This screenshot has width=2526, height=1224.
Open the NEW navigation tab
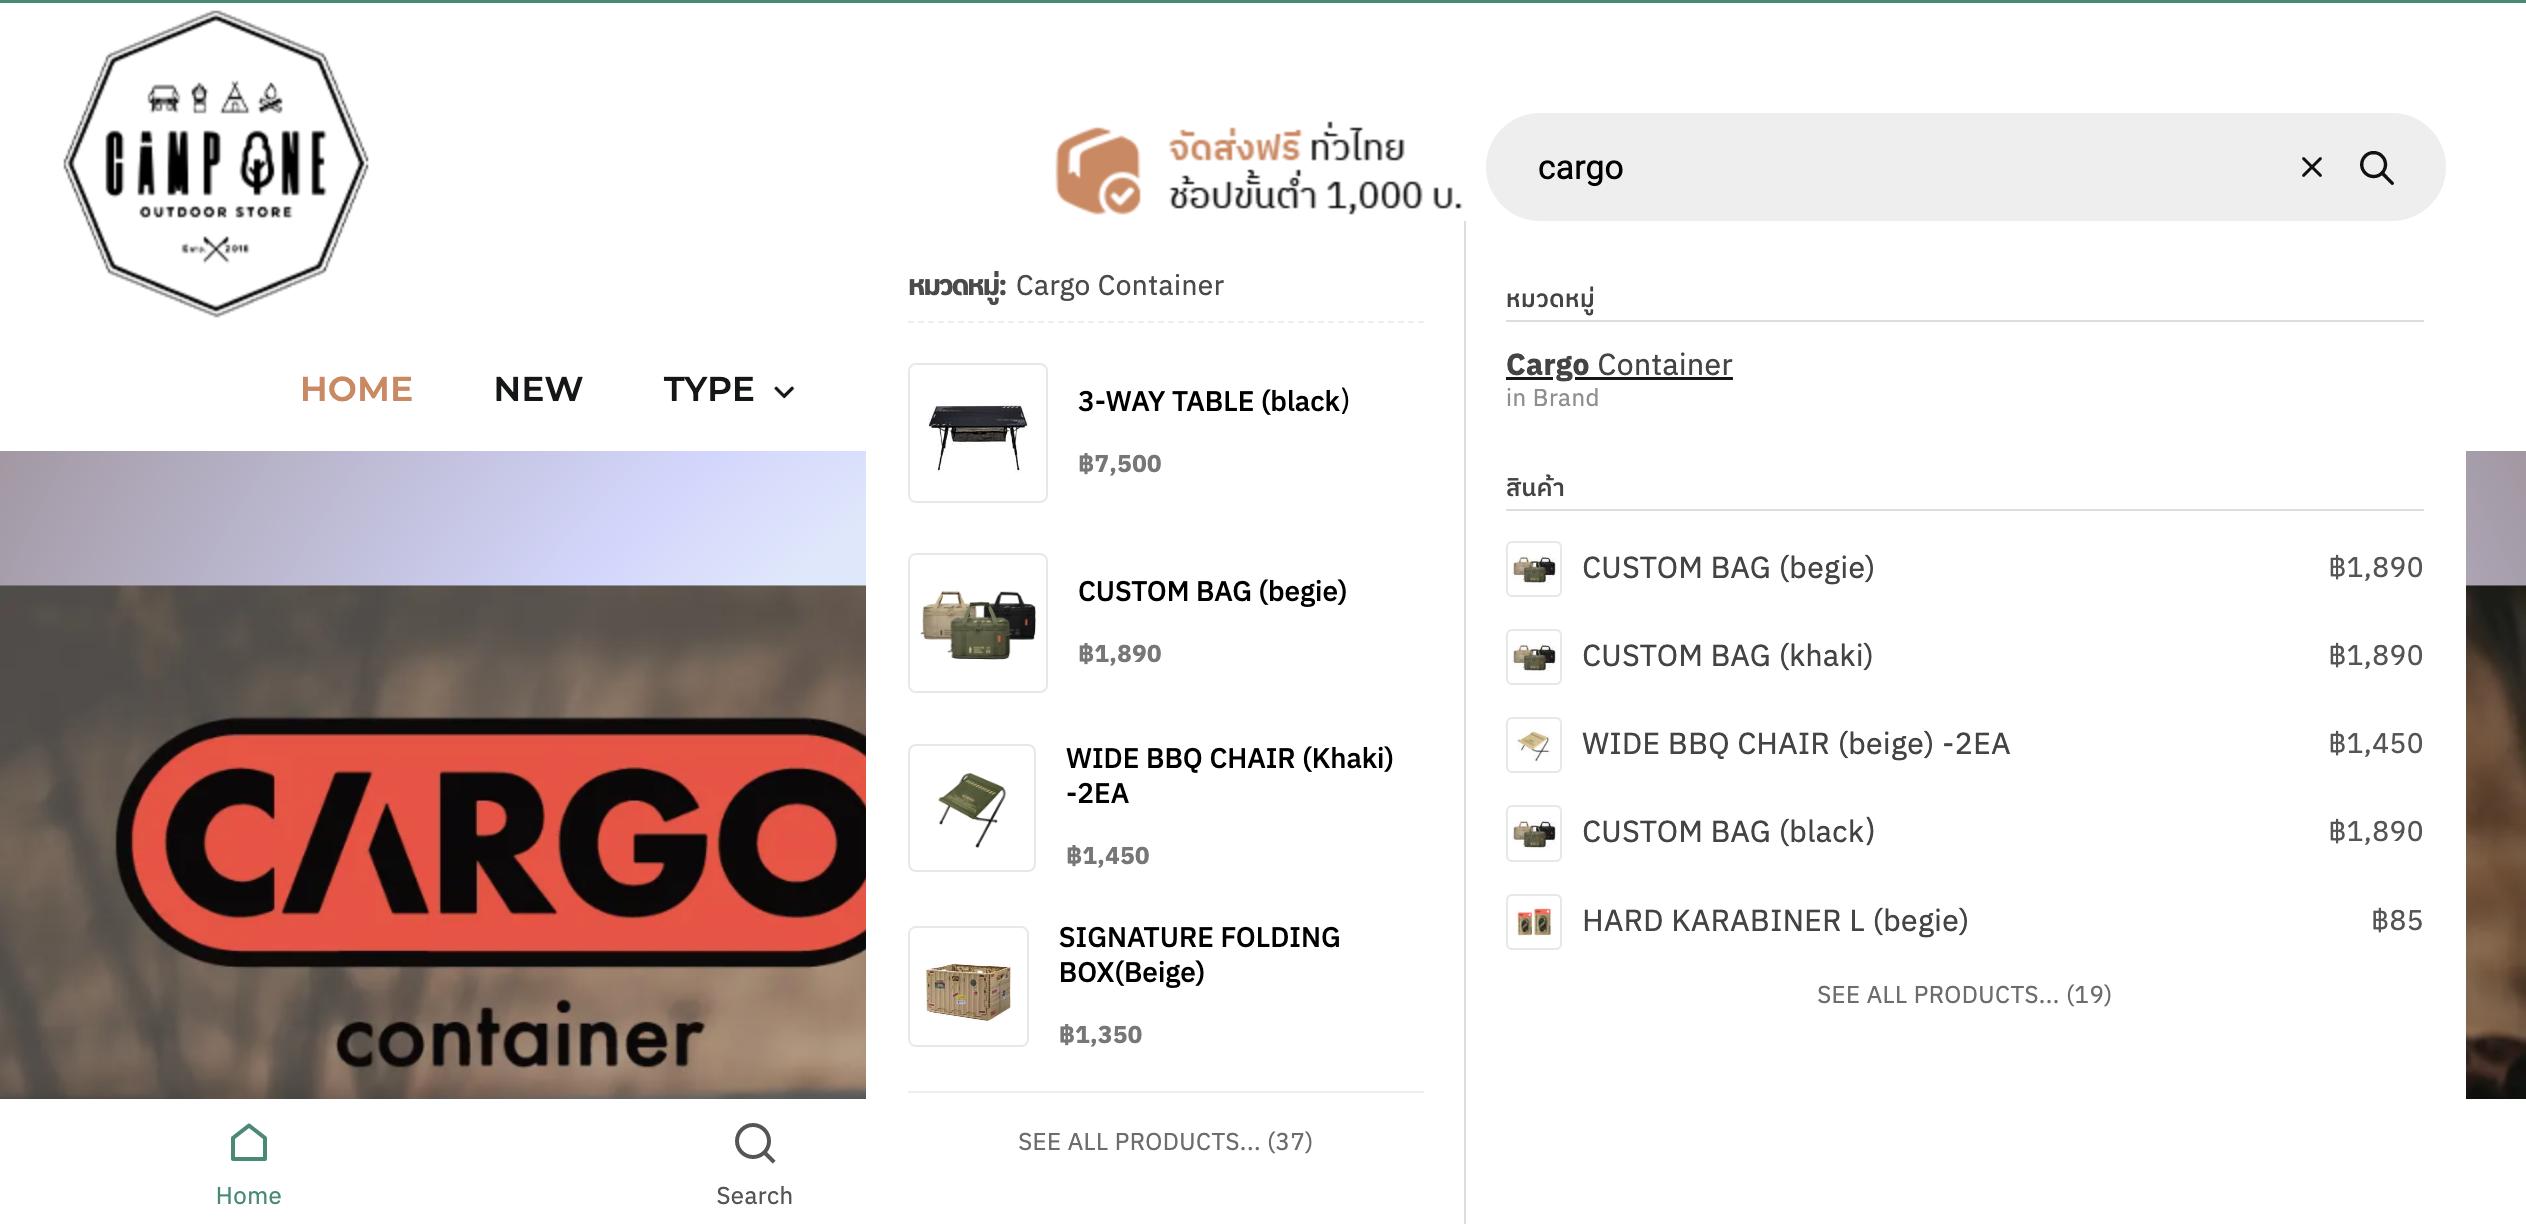(538, 389)
